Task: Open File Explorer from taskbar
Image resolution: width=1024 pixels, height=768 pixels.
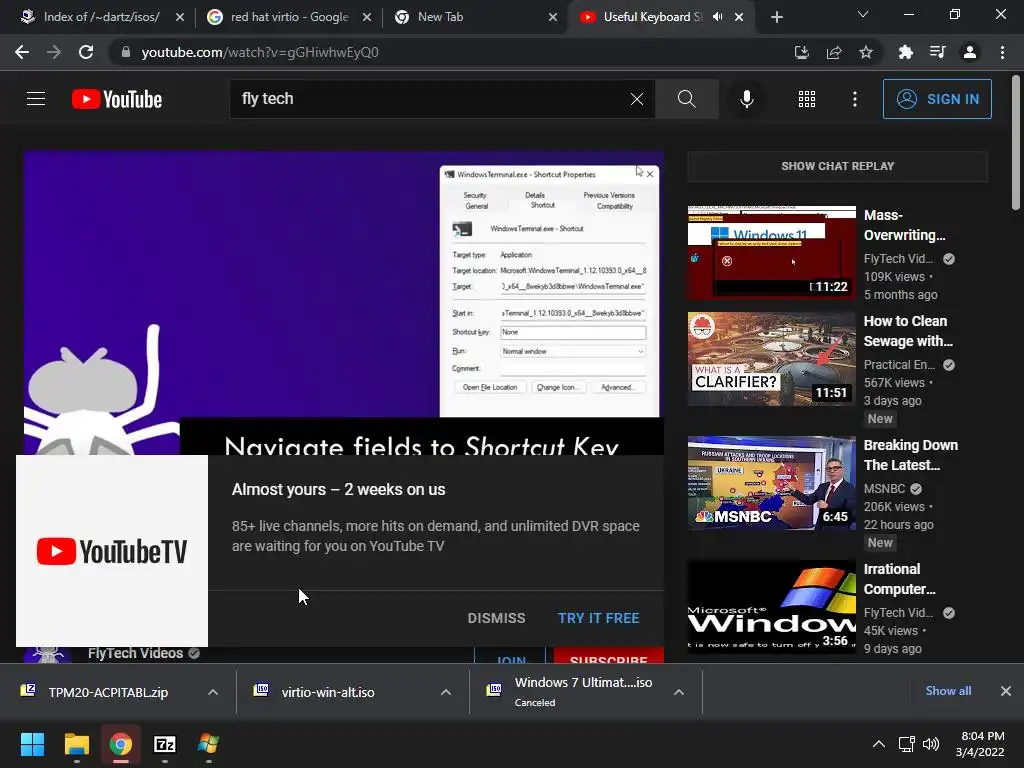Action: pos(76,744)
